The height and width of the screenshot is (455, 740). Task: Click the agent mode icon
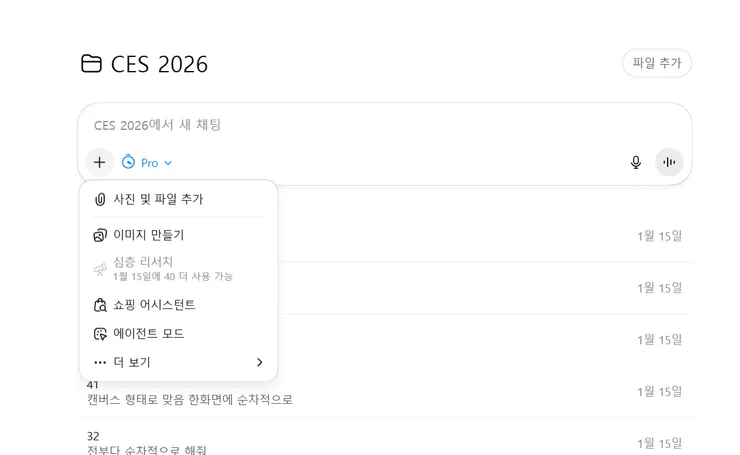click(100, 333)
